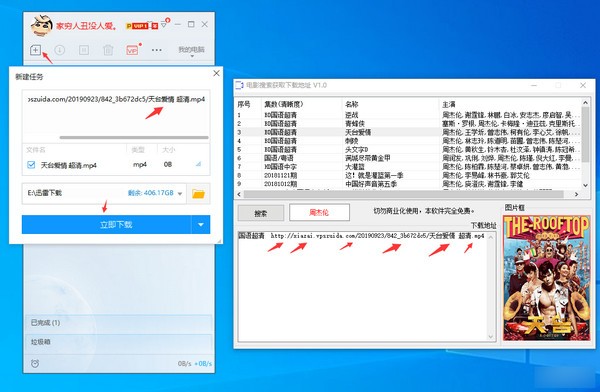
Task: Select the 天台爱情 row in results list
Action: 408,132
